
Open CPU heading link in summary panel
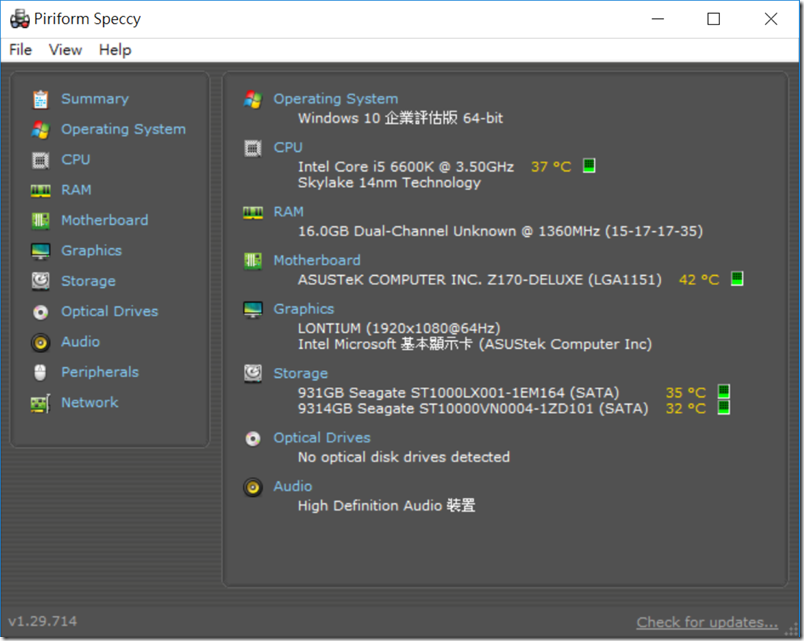pos(288,148)
